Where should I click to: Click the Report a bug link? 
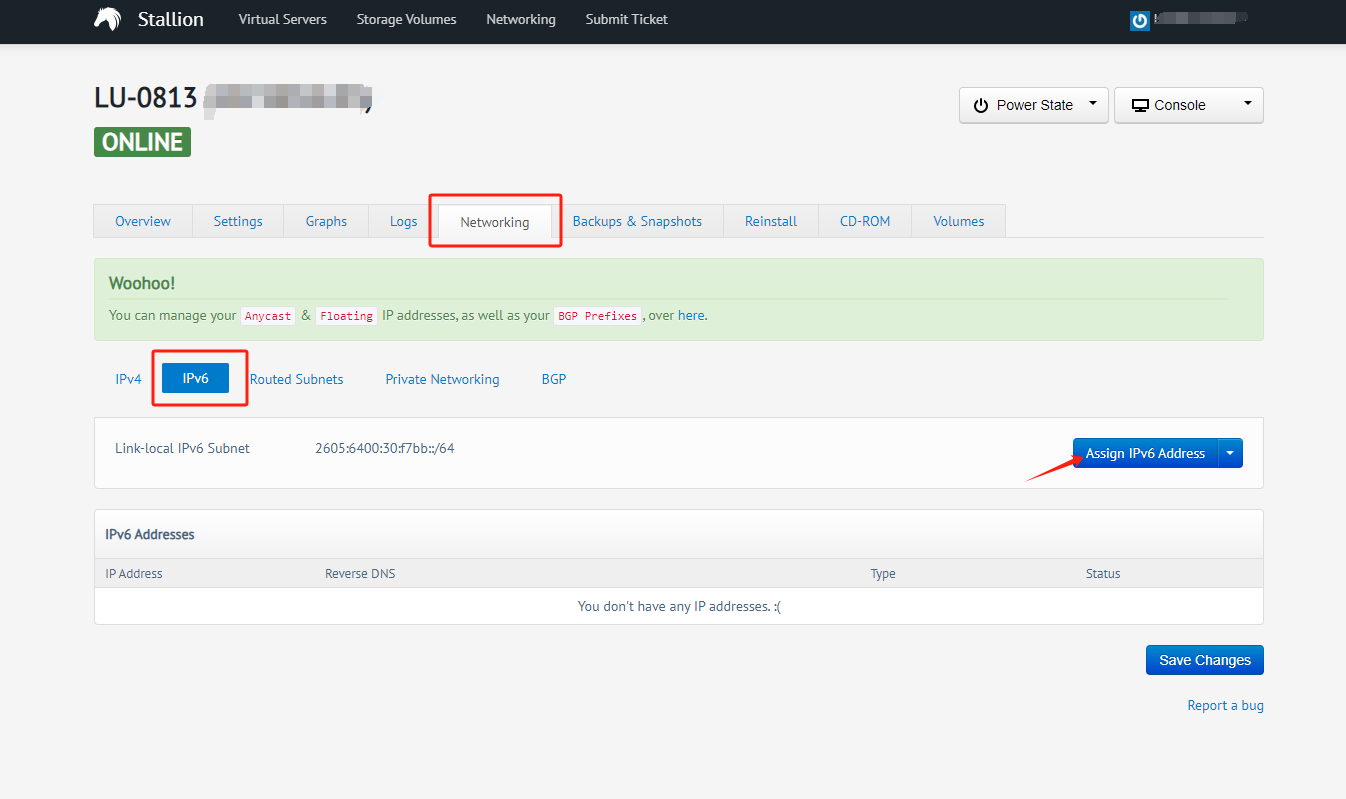click(x=1225, y=705)
